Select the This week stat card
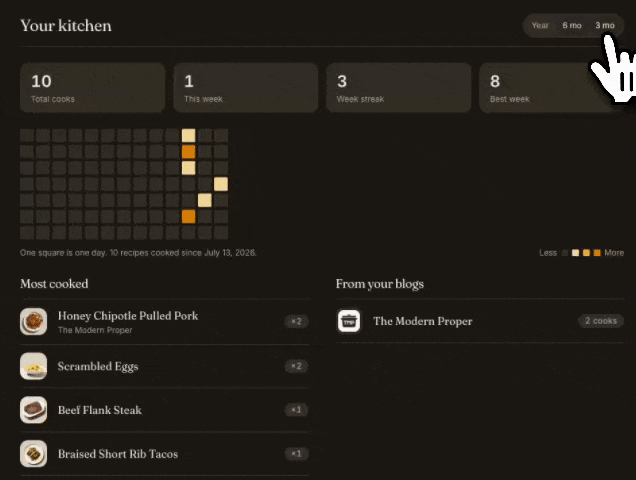Screen dimensions: 636x480 tap(245, 88)
